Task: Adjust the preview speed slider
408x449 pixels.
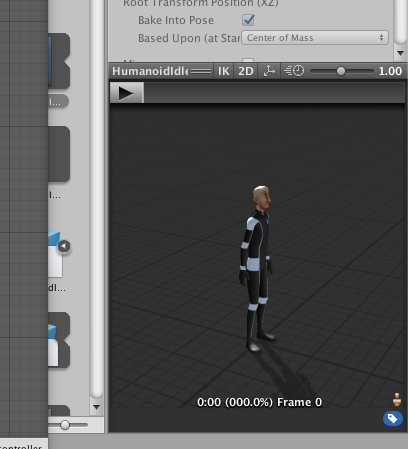Action: (x=341, y=71)
